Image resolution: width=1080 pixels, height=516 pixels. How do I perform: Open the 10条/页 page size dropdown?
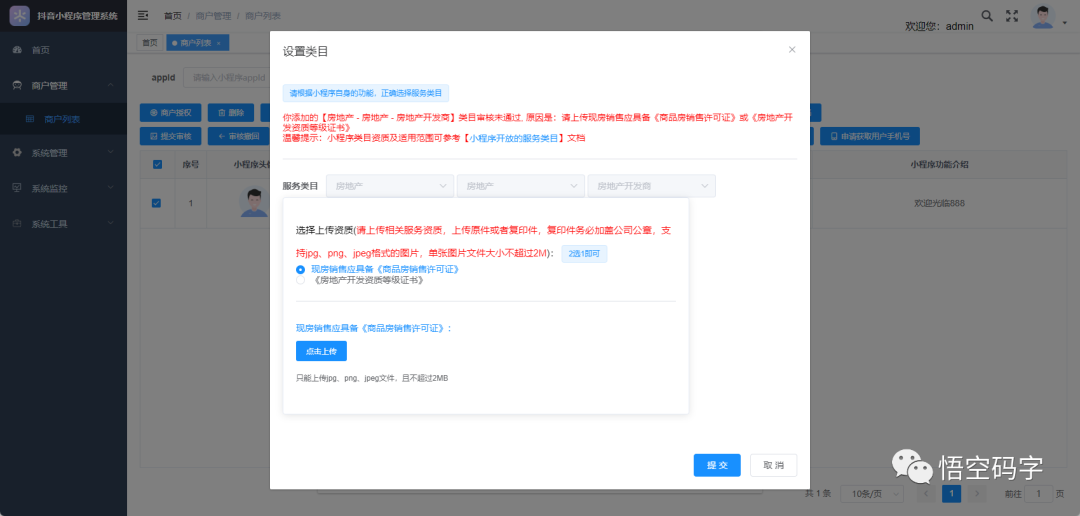tap(874, 493)
